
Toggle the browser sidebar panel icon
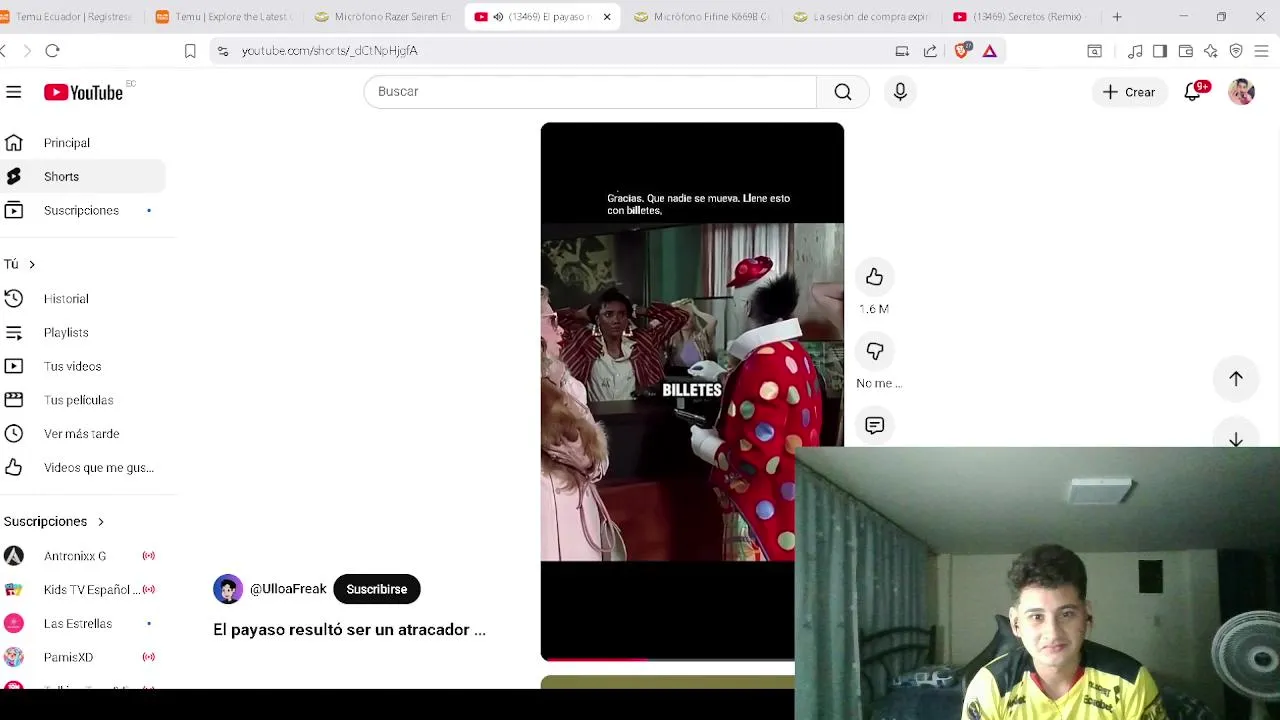point(1160,51)
